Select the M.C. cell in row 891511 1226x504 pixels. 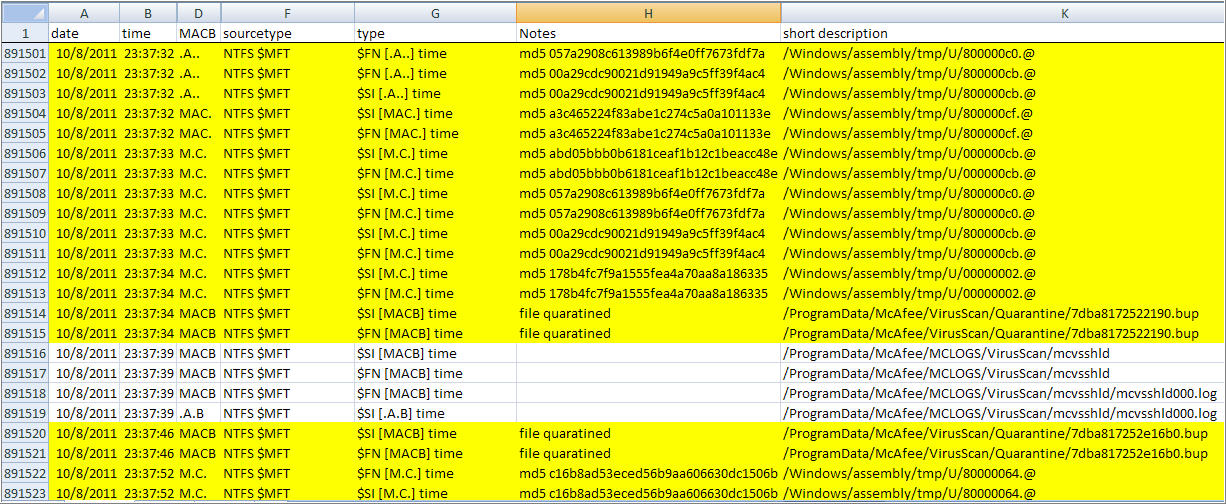pos(198,253)
